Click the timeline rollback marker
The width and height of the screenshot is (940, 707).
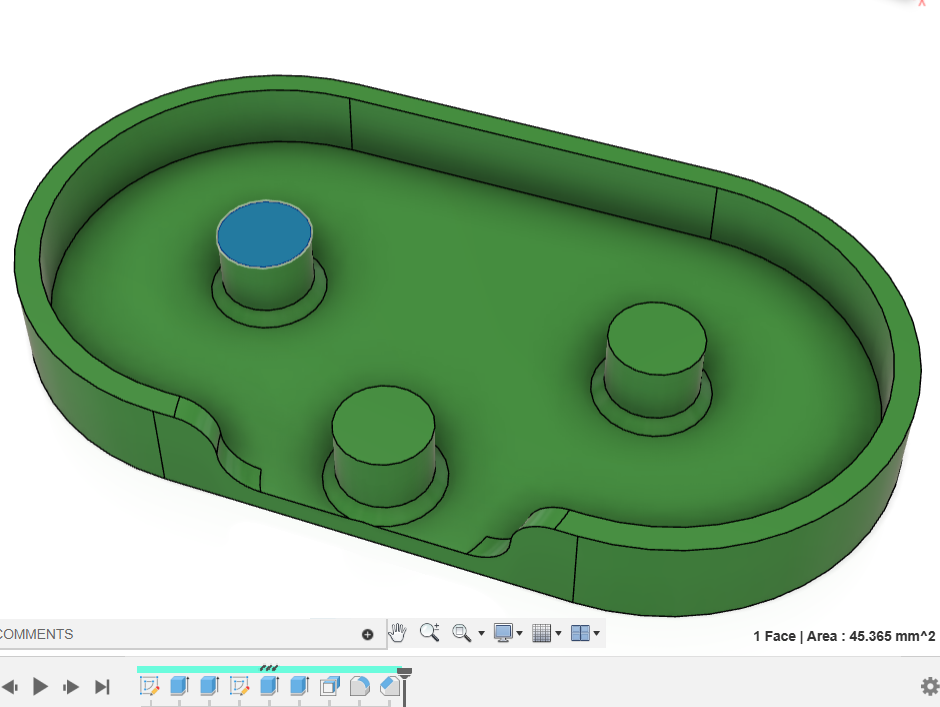[x=404, y=676]
